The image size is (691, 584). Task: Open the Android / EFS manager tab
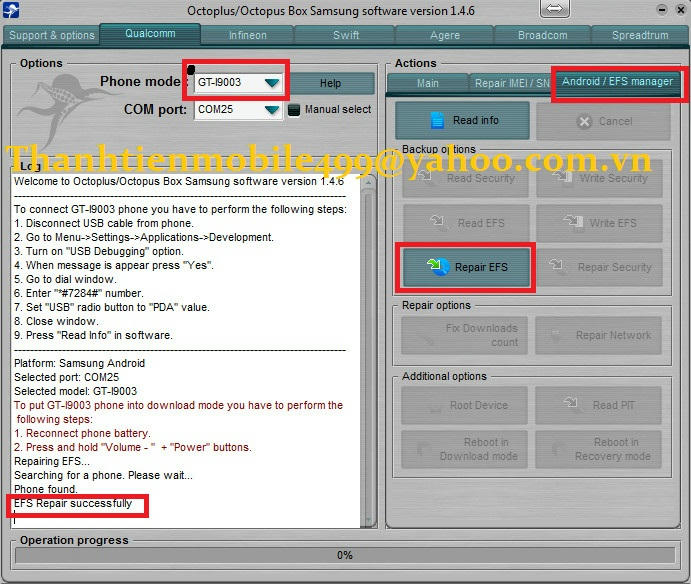coord(617,82)
